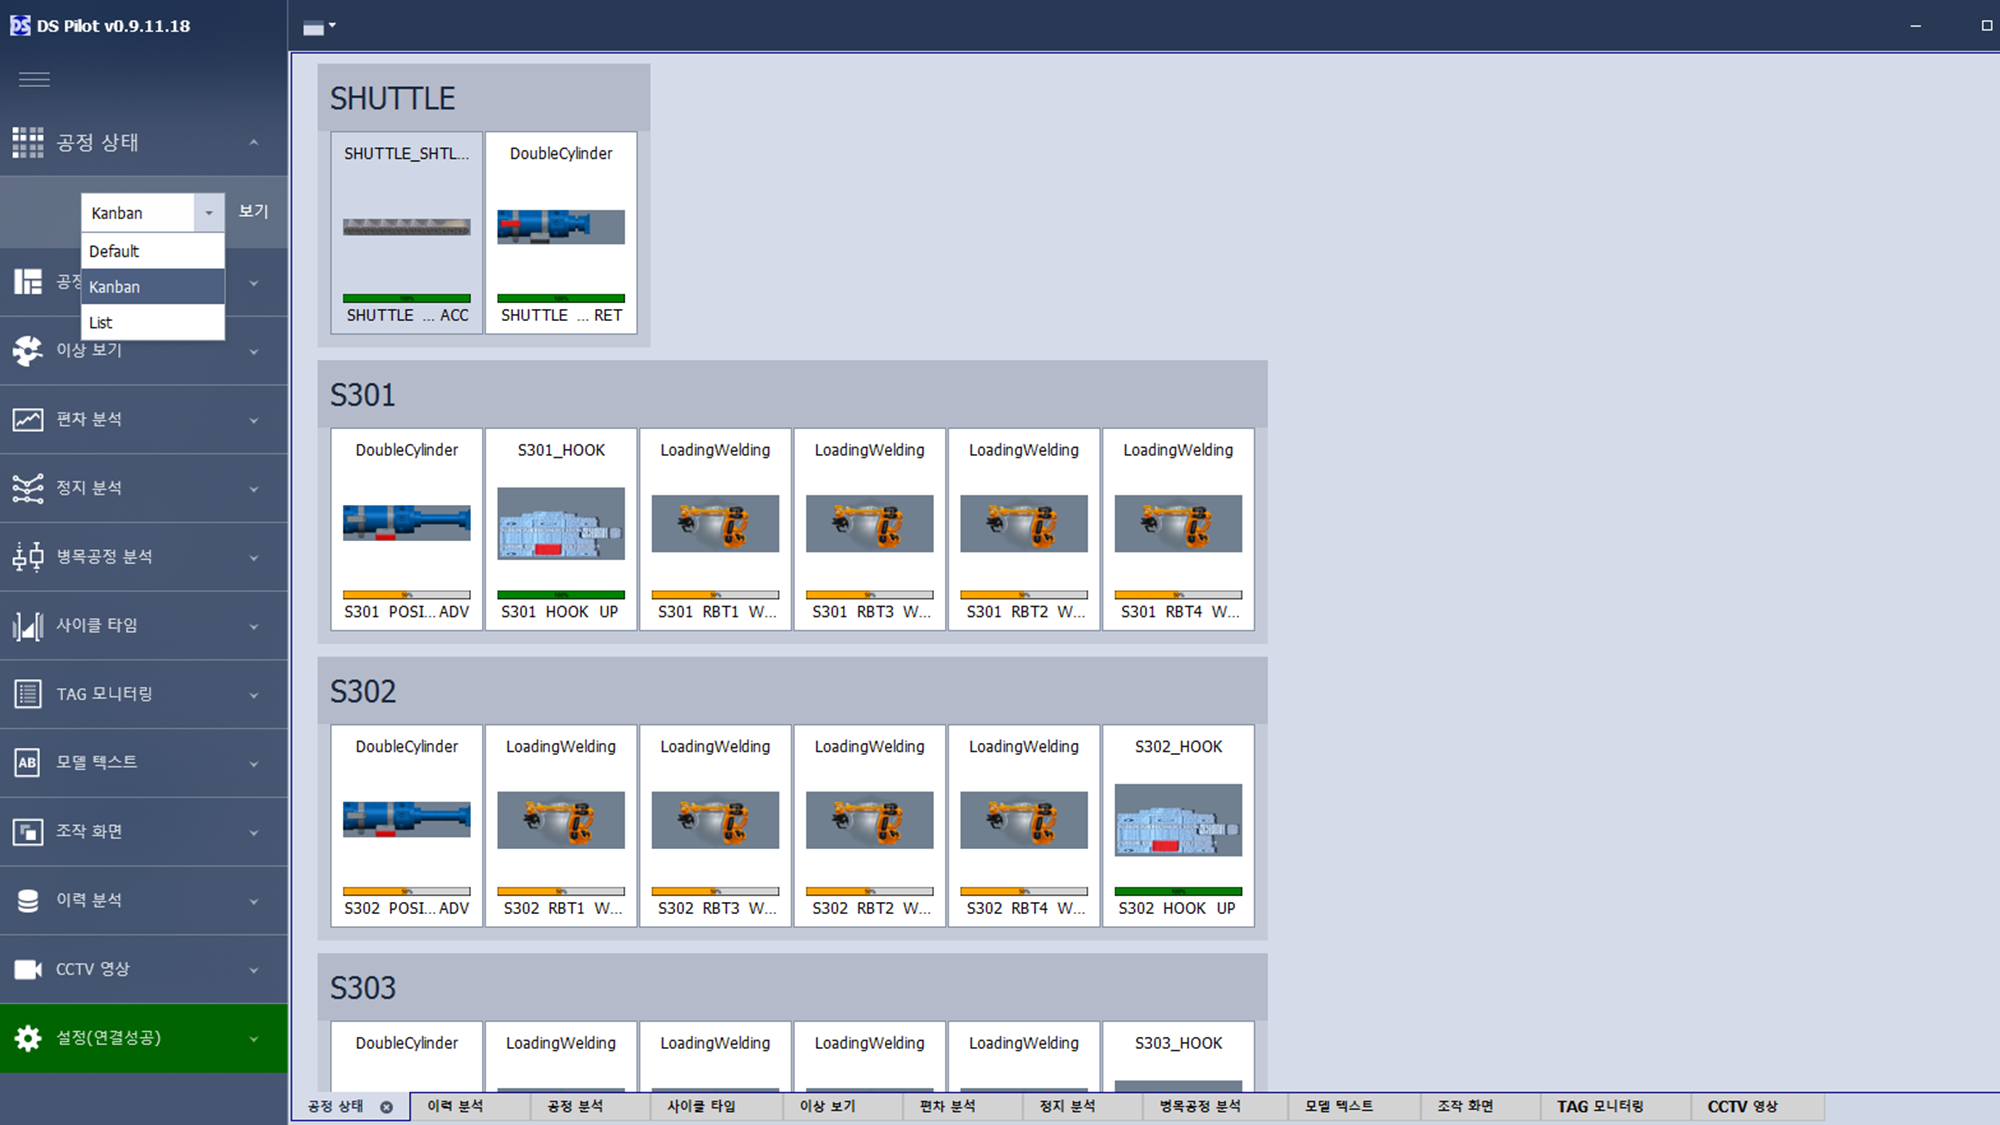Viewport: 2000px width, 1125px height.
Task: Click the 이력 분석 database icon
Action: 28,900
